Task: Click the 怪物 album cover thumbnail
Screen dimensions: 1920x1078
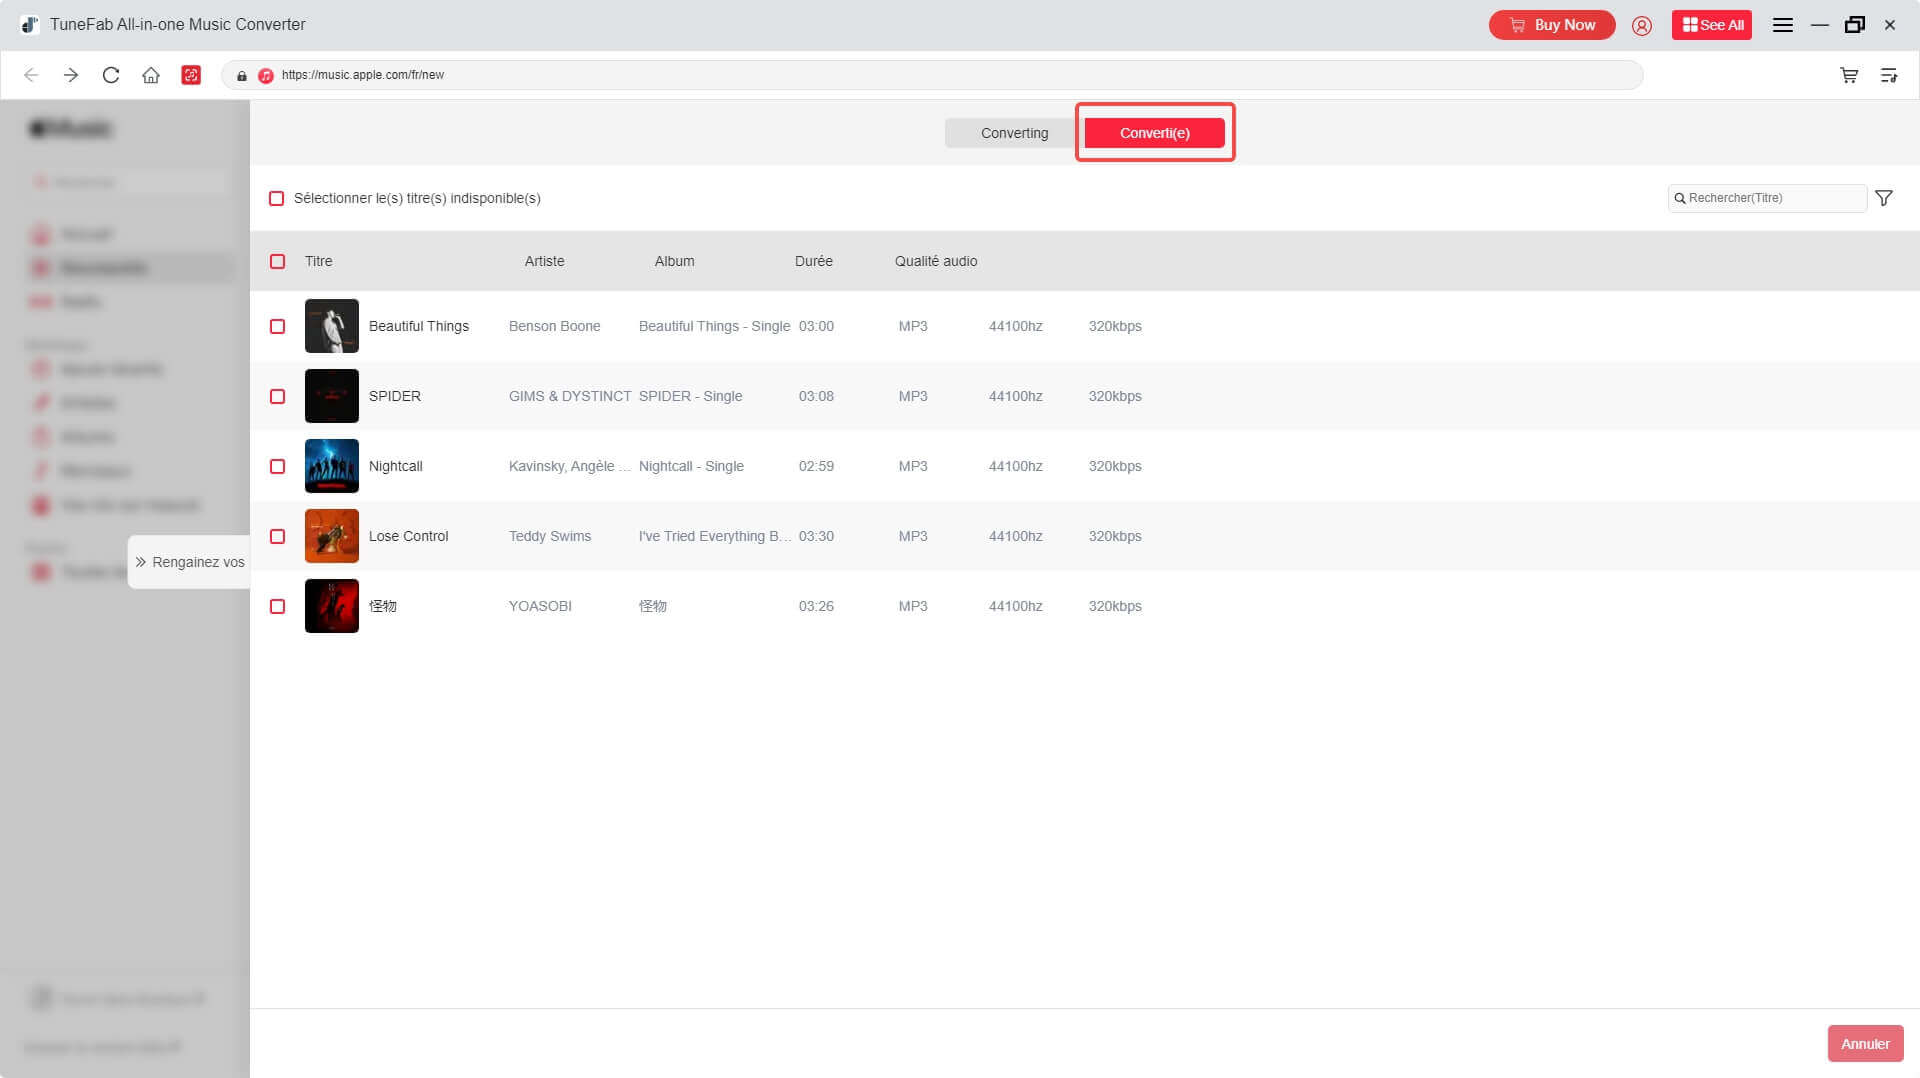Action: [x=332, y=606]
